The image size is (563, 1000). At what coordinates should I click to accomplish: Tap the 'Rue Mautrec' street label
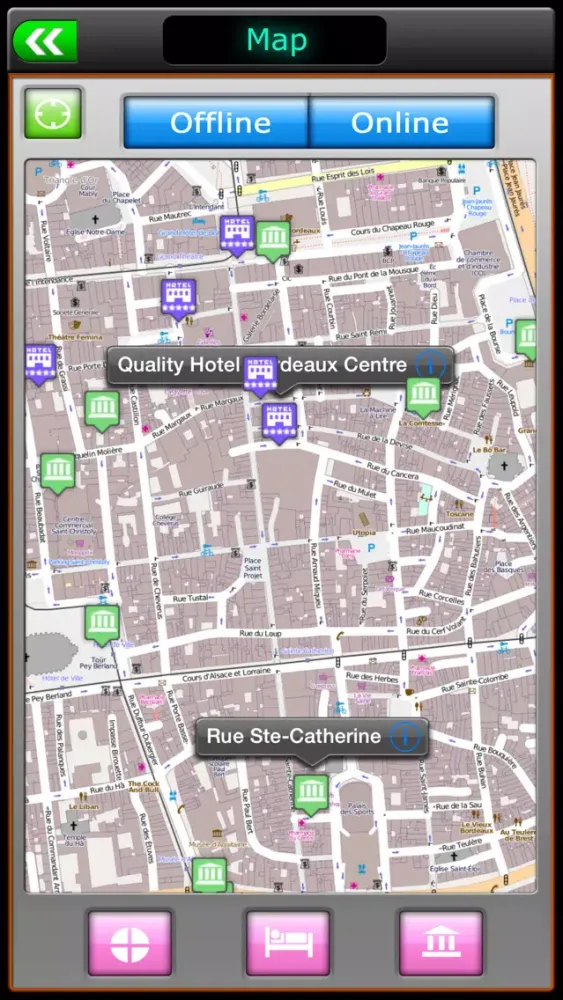click(x=170, y=217)
